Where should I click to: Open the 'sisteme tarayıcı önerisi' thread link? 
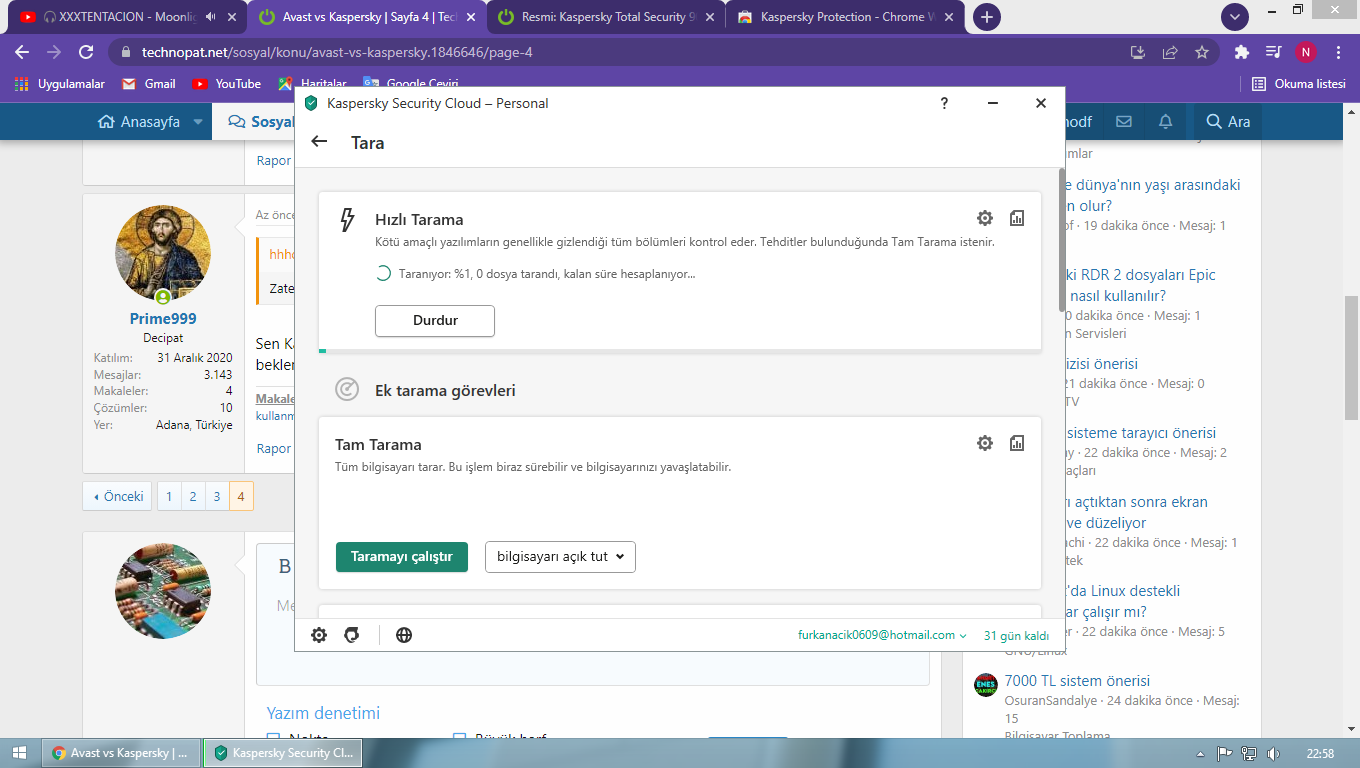1140,433
